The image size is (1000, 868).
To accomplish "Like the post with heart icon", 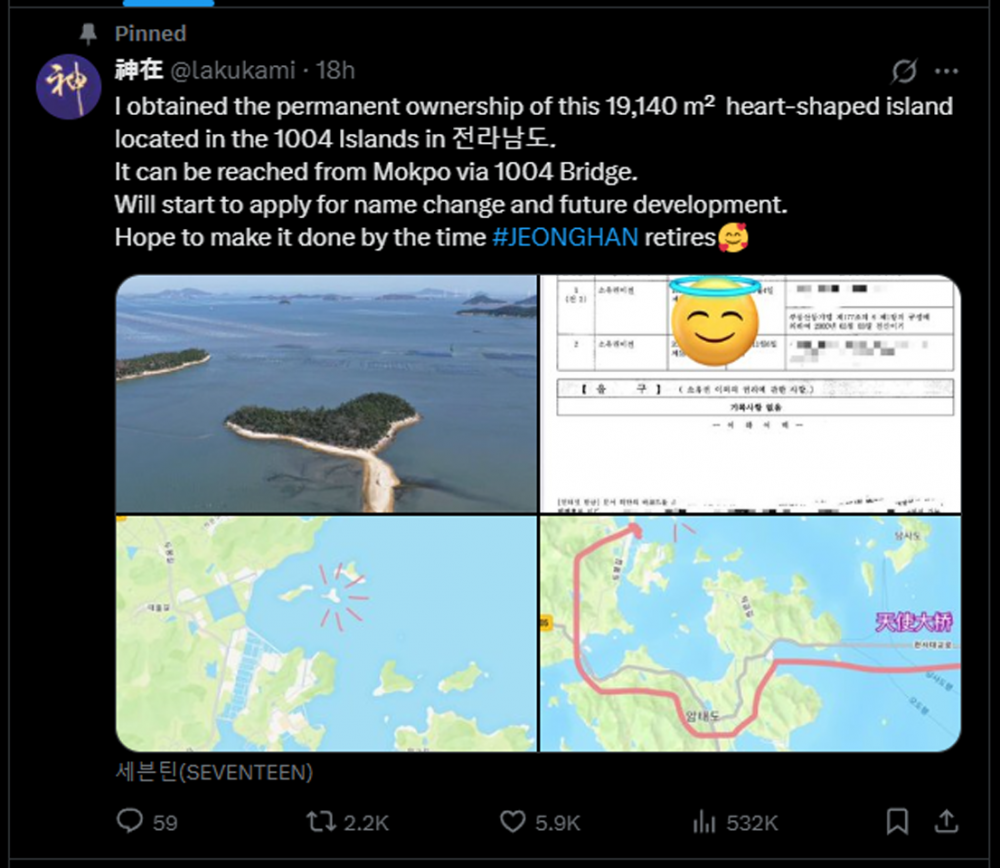I will 513,822.
